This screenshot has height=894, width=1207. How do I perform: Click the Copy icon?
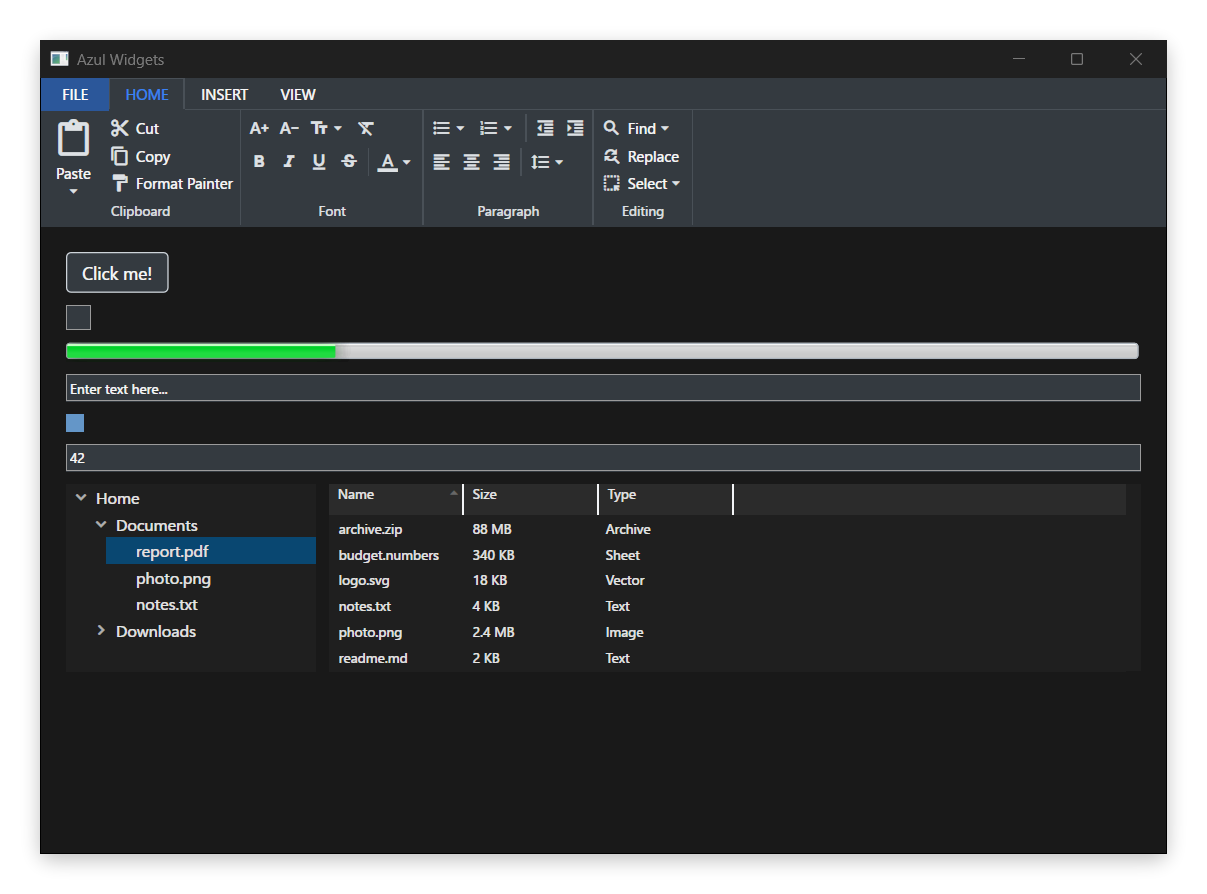tap(120, 156)
